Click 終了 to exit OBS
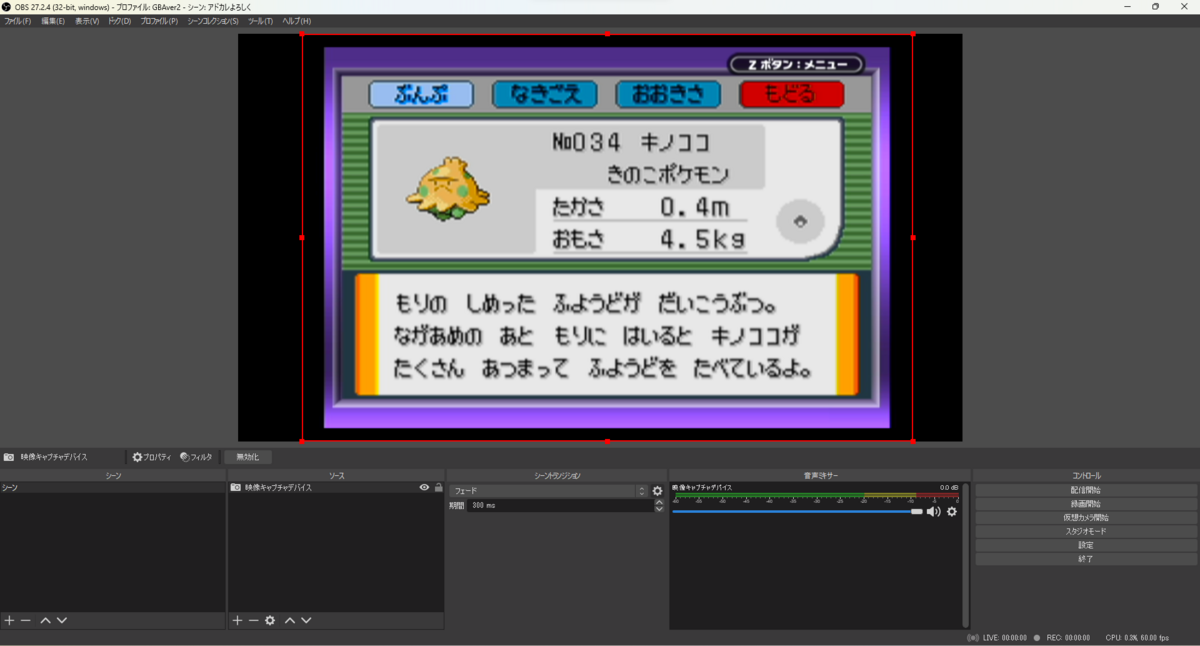Viewport: 1200px width, 646px height. pos(1085,560)
